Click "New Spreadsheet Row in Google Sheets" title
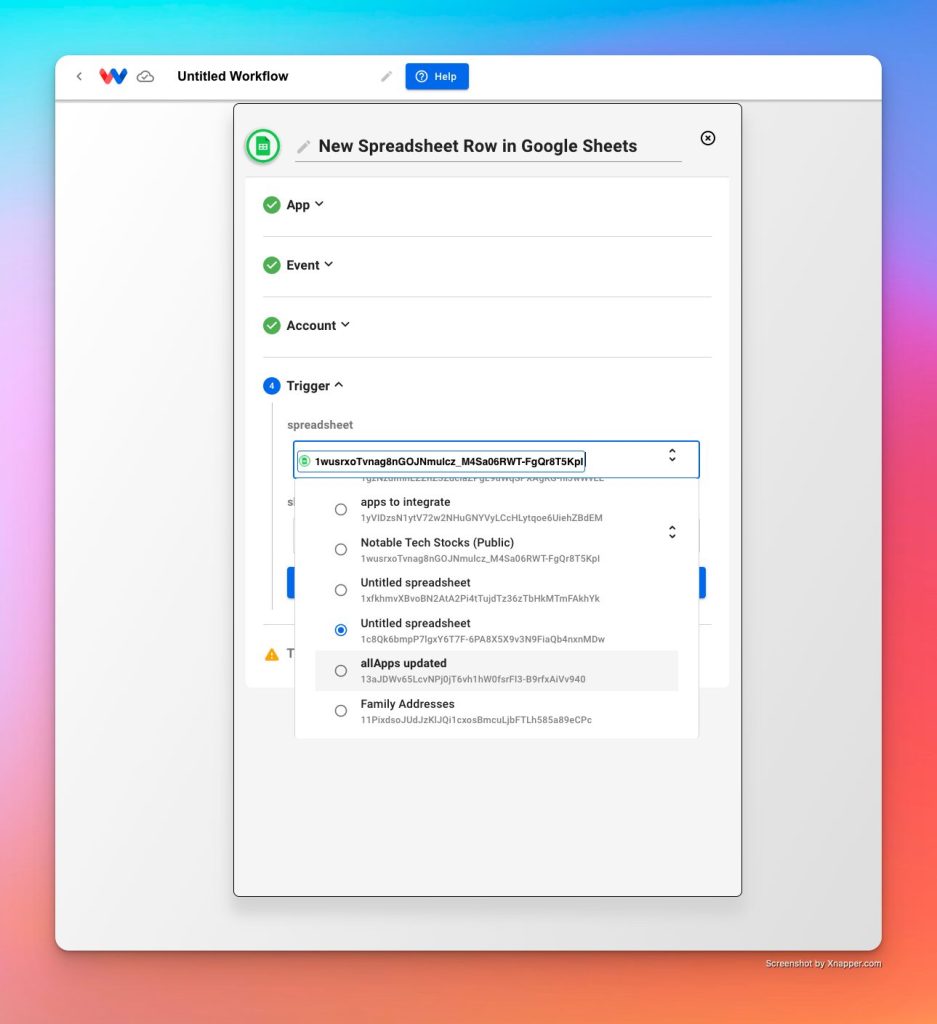Screen dimensions: 937x1024 point(477,146)
